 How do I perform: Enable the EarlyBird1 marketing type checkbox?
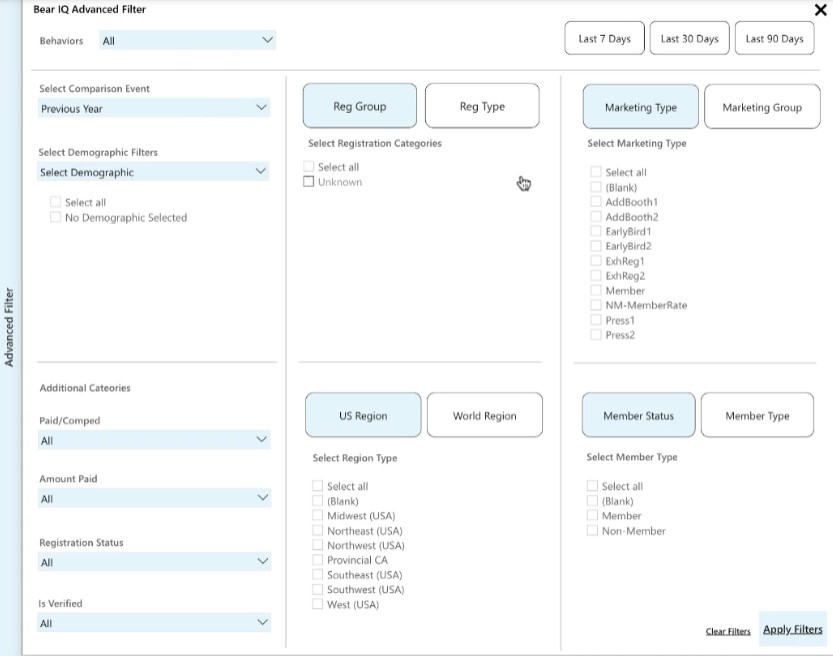596,232
